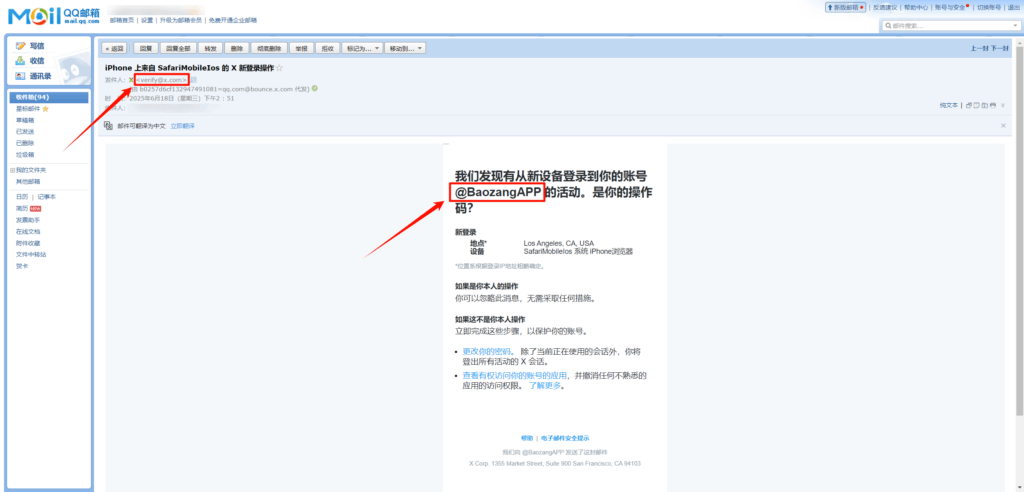The width and height of the screenshot is (1024, 492).
Task: Click the 举报 report button
Action: 301,48
